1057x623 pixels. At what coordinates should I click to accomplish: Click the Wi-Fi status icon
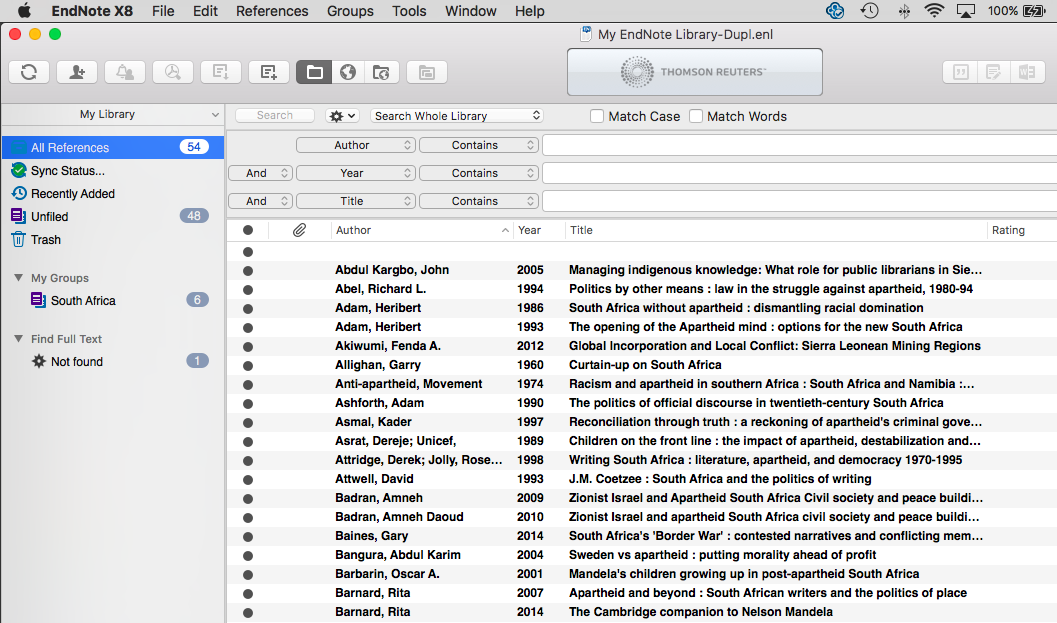click(x=934, y=11)
